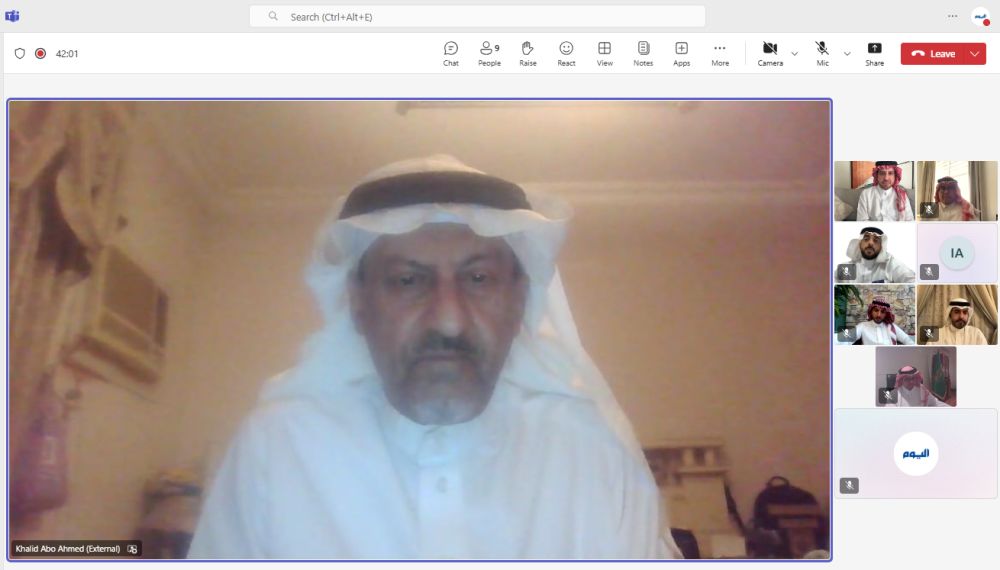1000x570 pixels.
Task: Click the red recording indicator
Action: coord(40,54)
